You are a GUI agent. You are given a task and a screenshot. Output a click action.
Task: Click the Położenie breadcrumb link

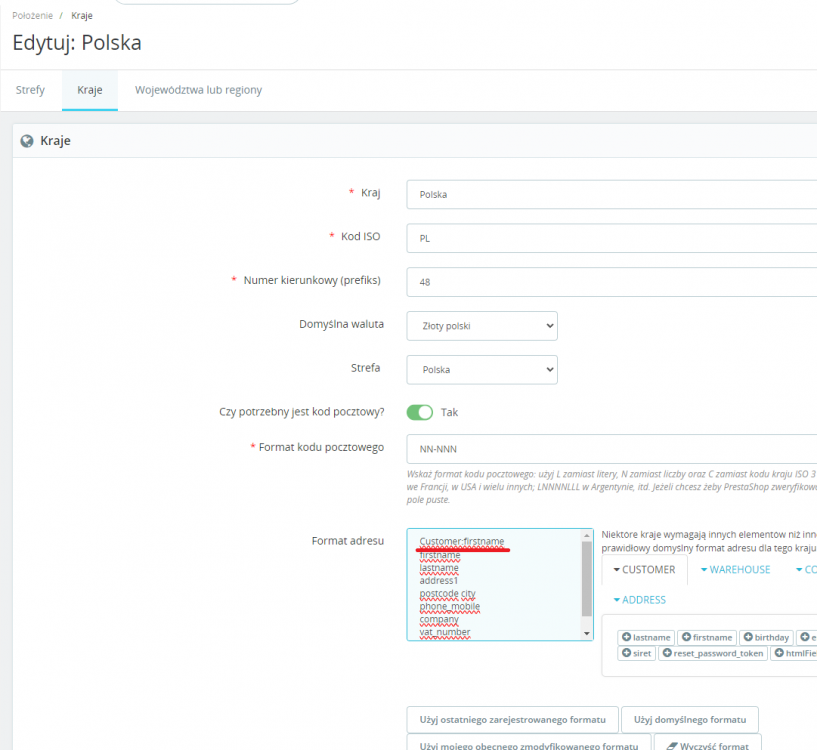[x=32, y=16]
